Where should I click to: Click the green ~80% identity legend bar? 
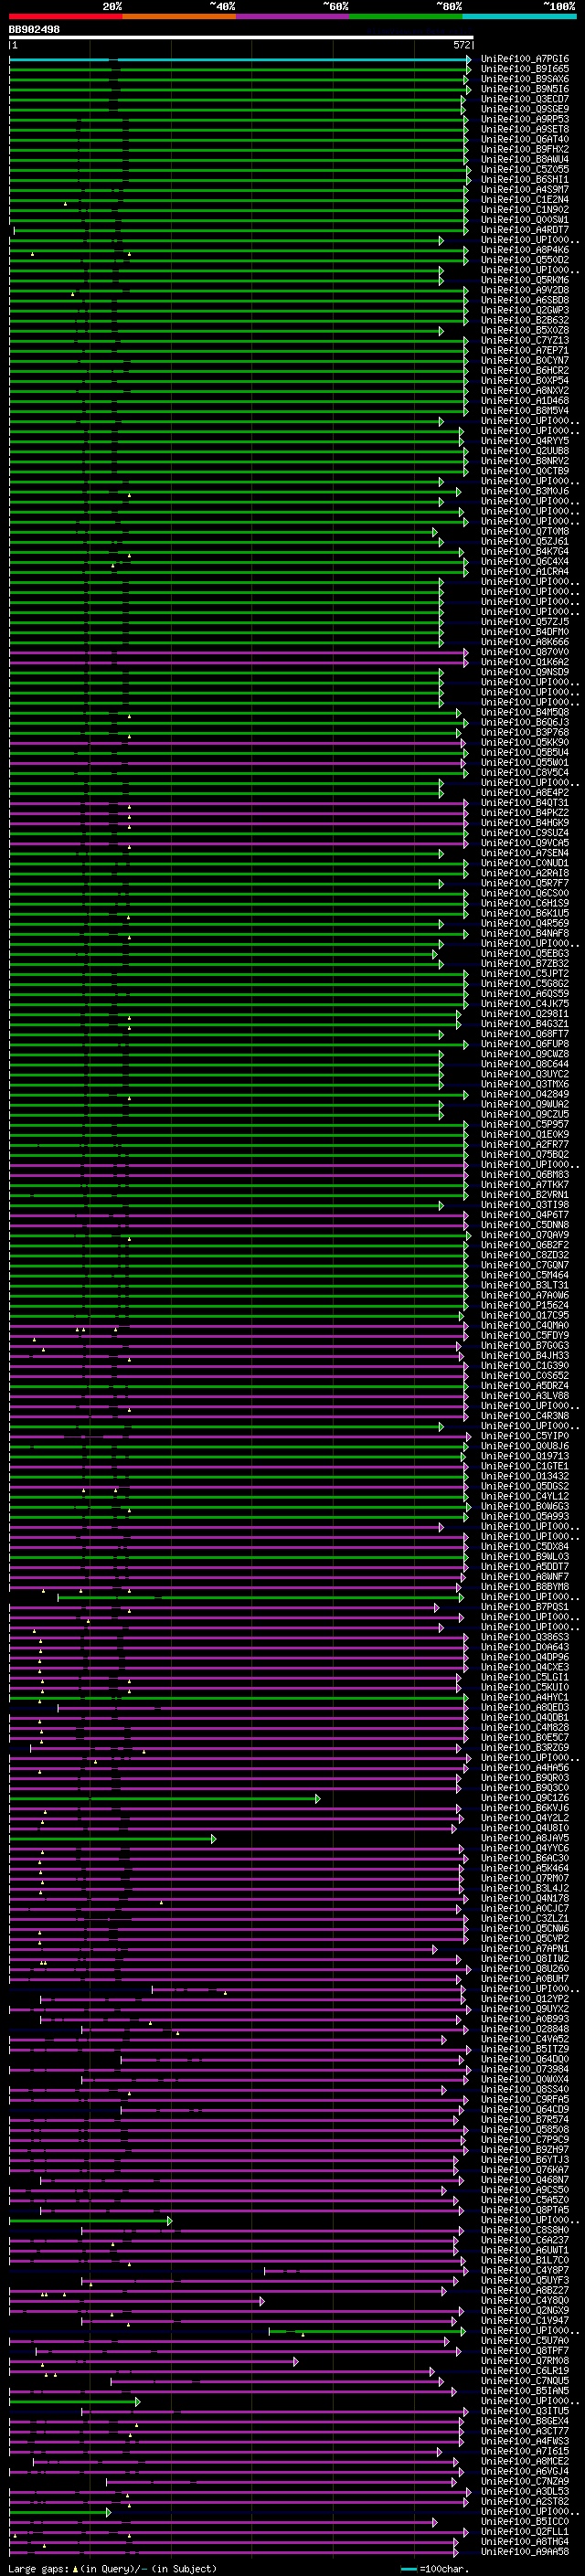pos(406,16)
